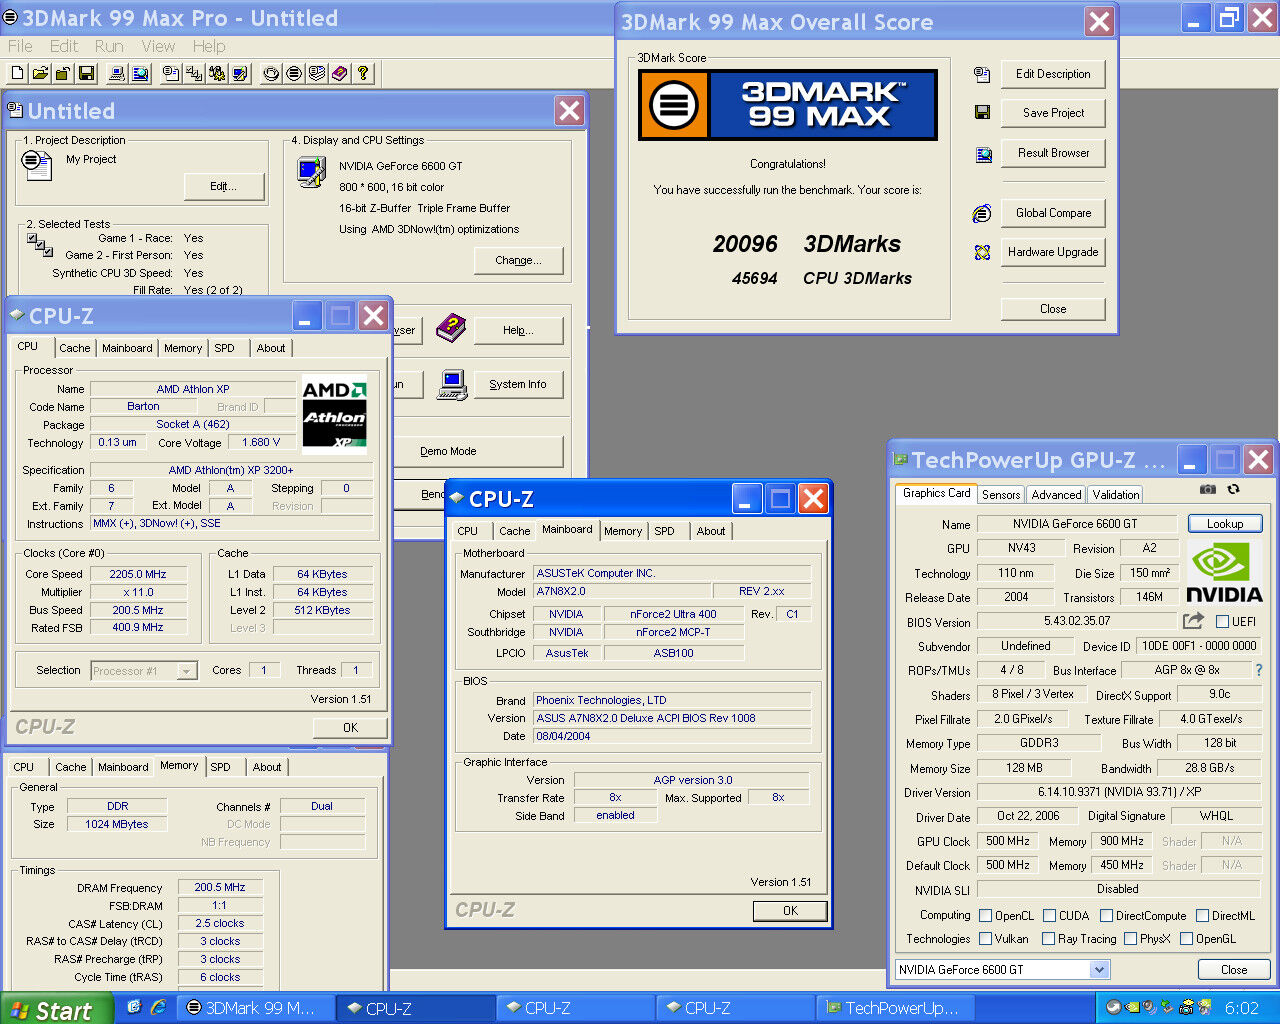Click the selected tests checklist toolbar icon
Screen dimensions: 1280x1024
tap(194, 73)
